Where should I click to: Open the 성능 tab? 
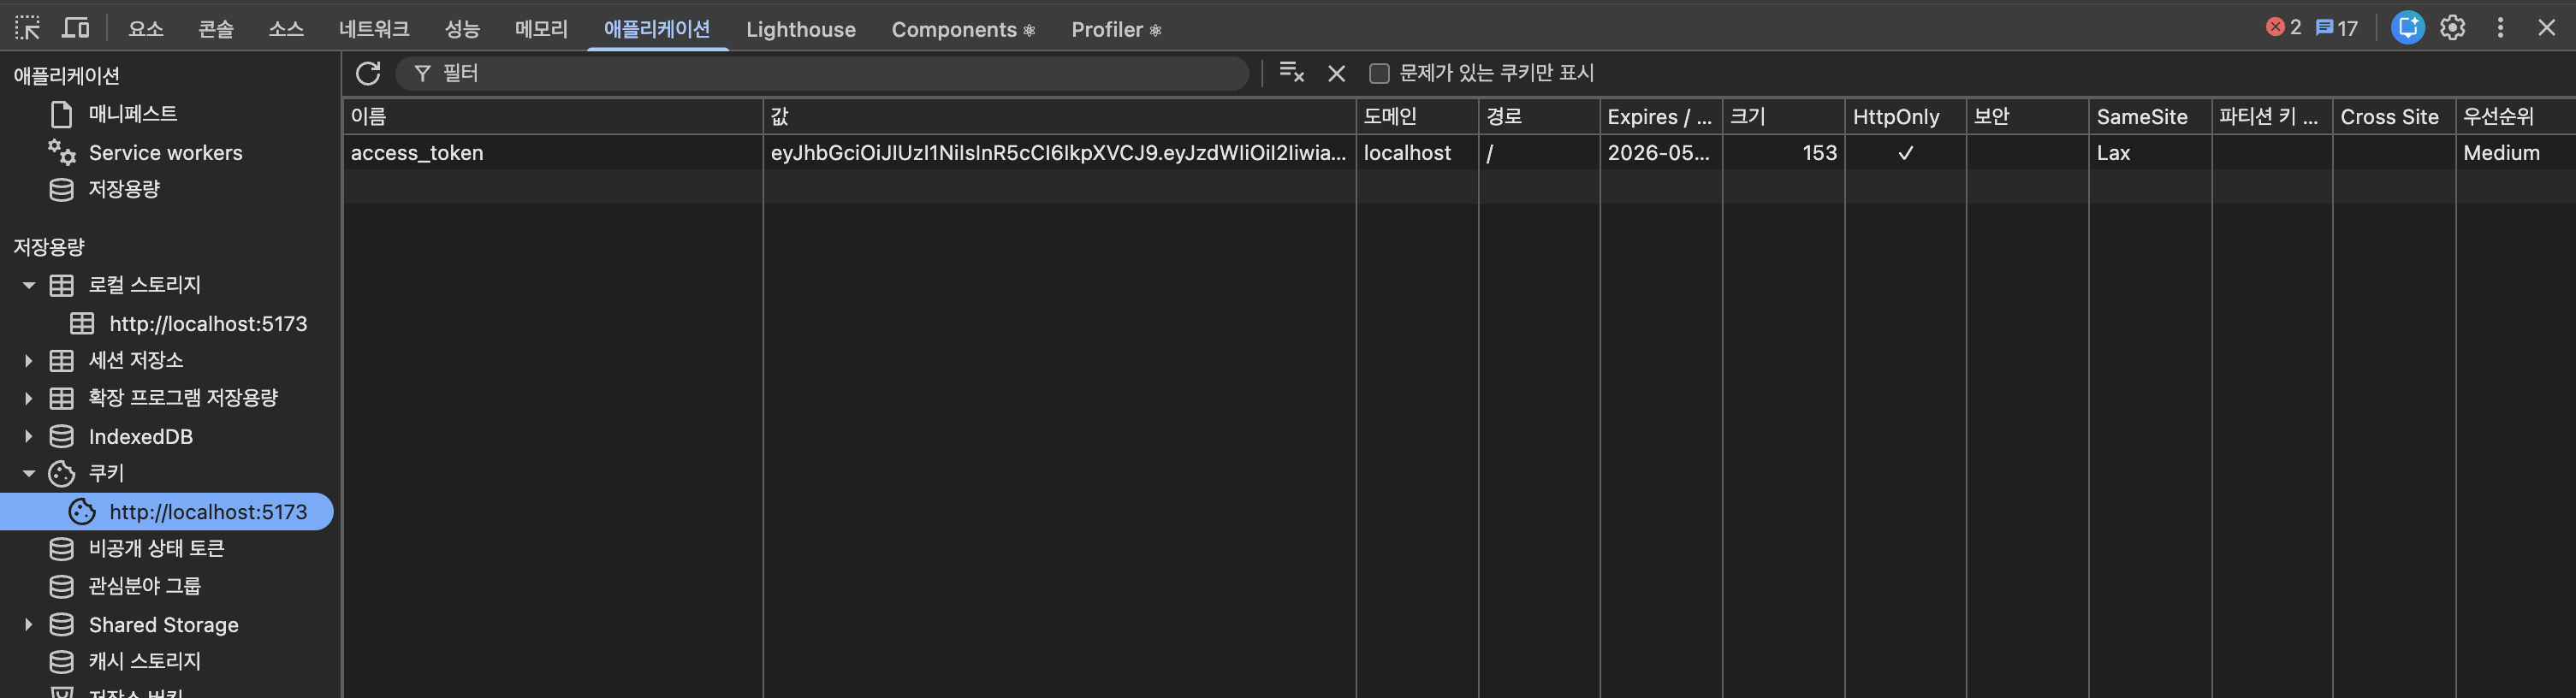[x=462, y=29]
